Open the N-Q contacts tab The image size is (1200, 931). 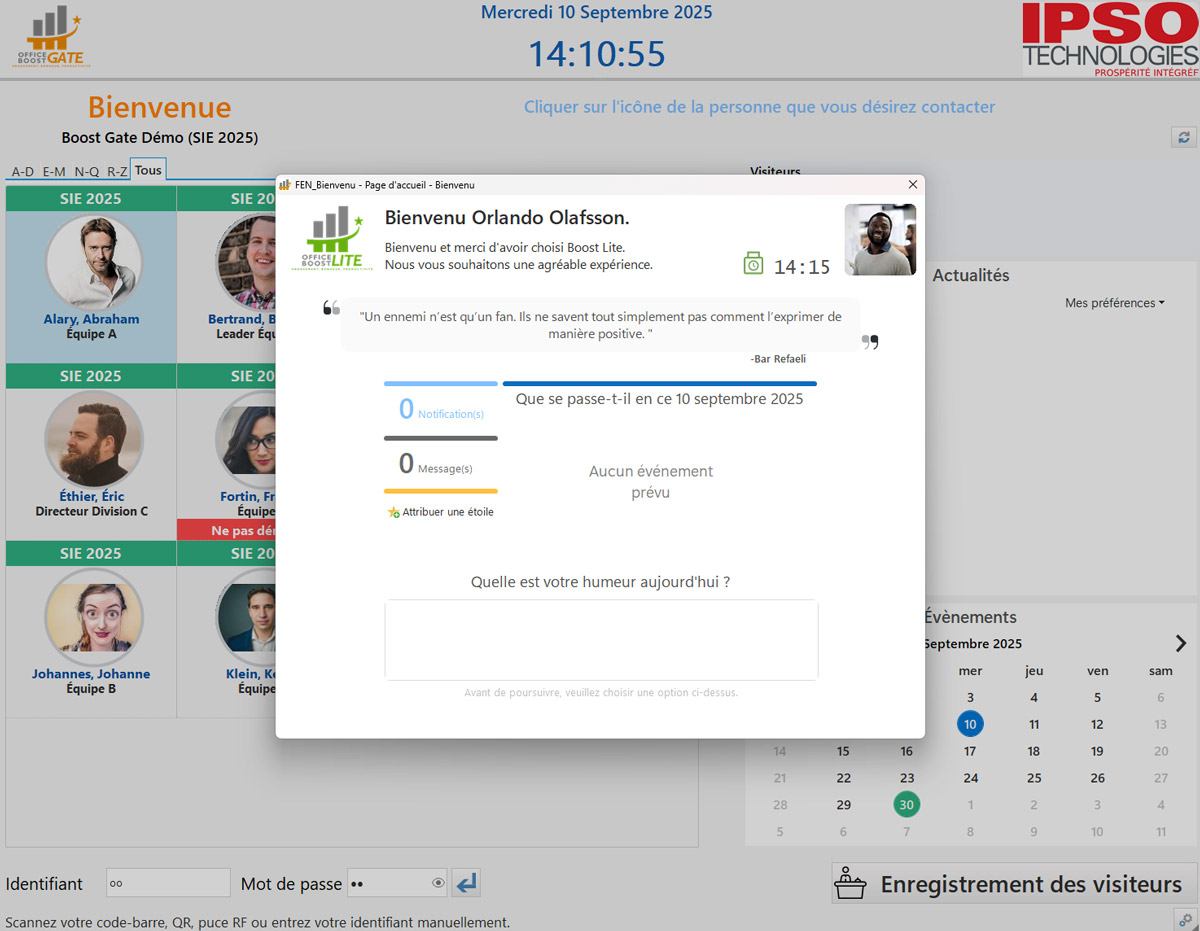[x=87, y=171]
